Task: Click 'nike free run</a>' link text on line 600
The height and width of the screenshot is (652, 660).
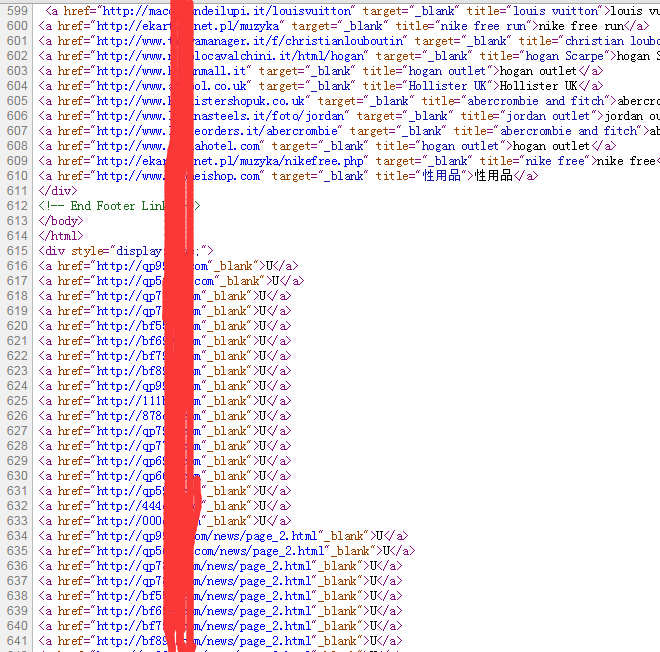Action: click(594, 26)
